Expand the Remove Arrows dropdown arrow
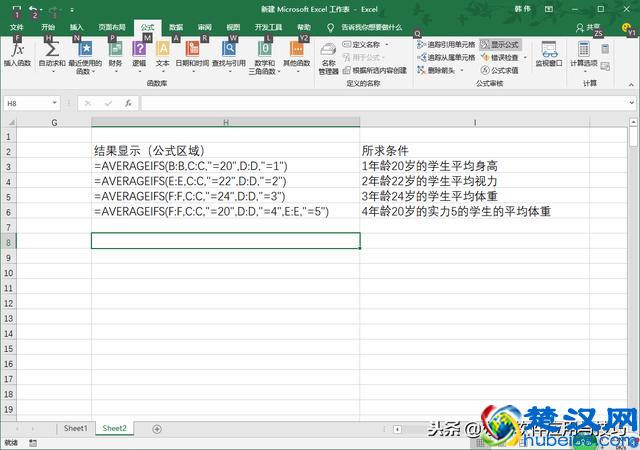 (462, 70)
